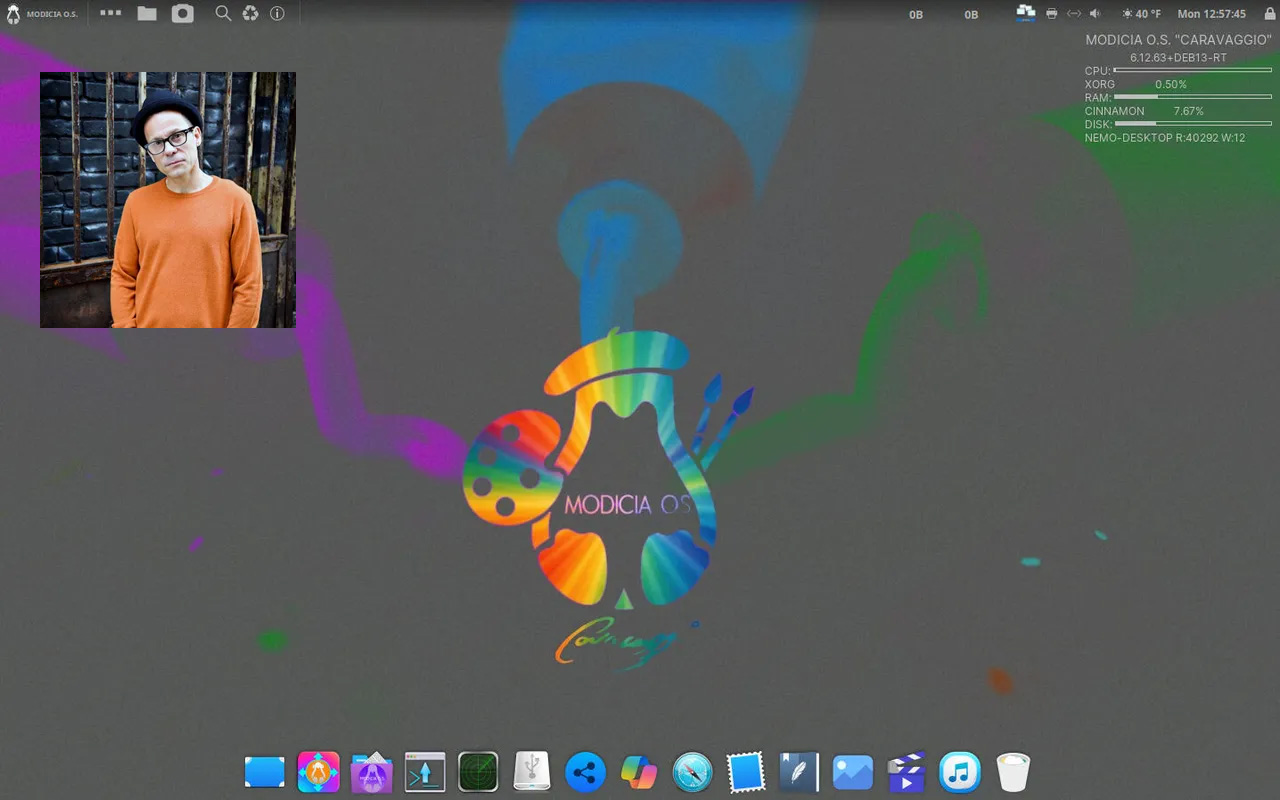
Task: Launch the green radar app from dock
Action: (478, 773)
